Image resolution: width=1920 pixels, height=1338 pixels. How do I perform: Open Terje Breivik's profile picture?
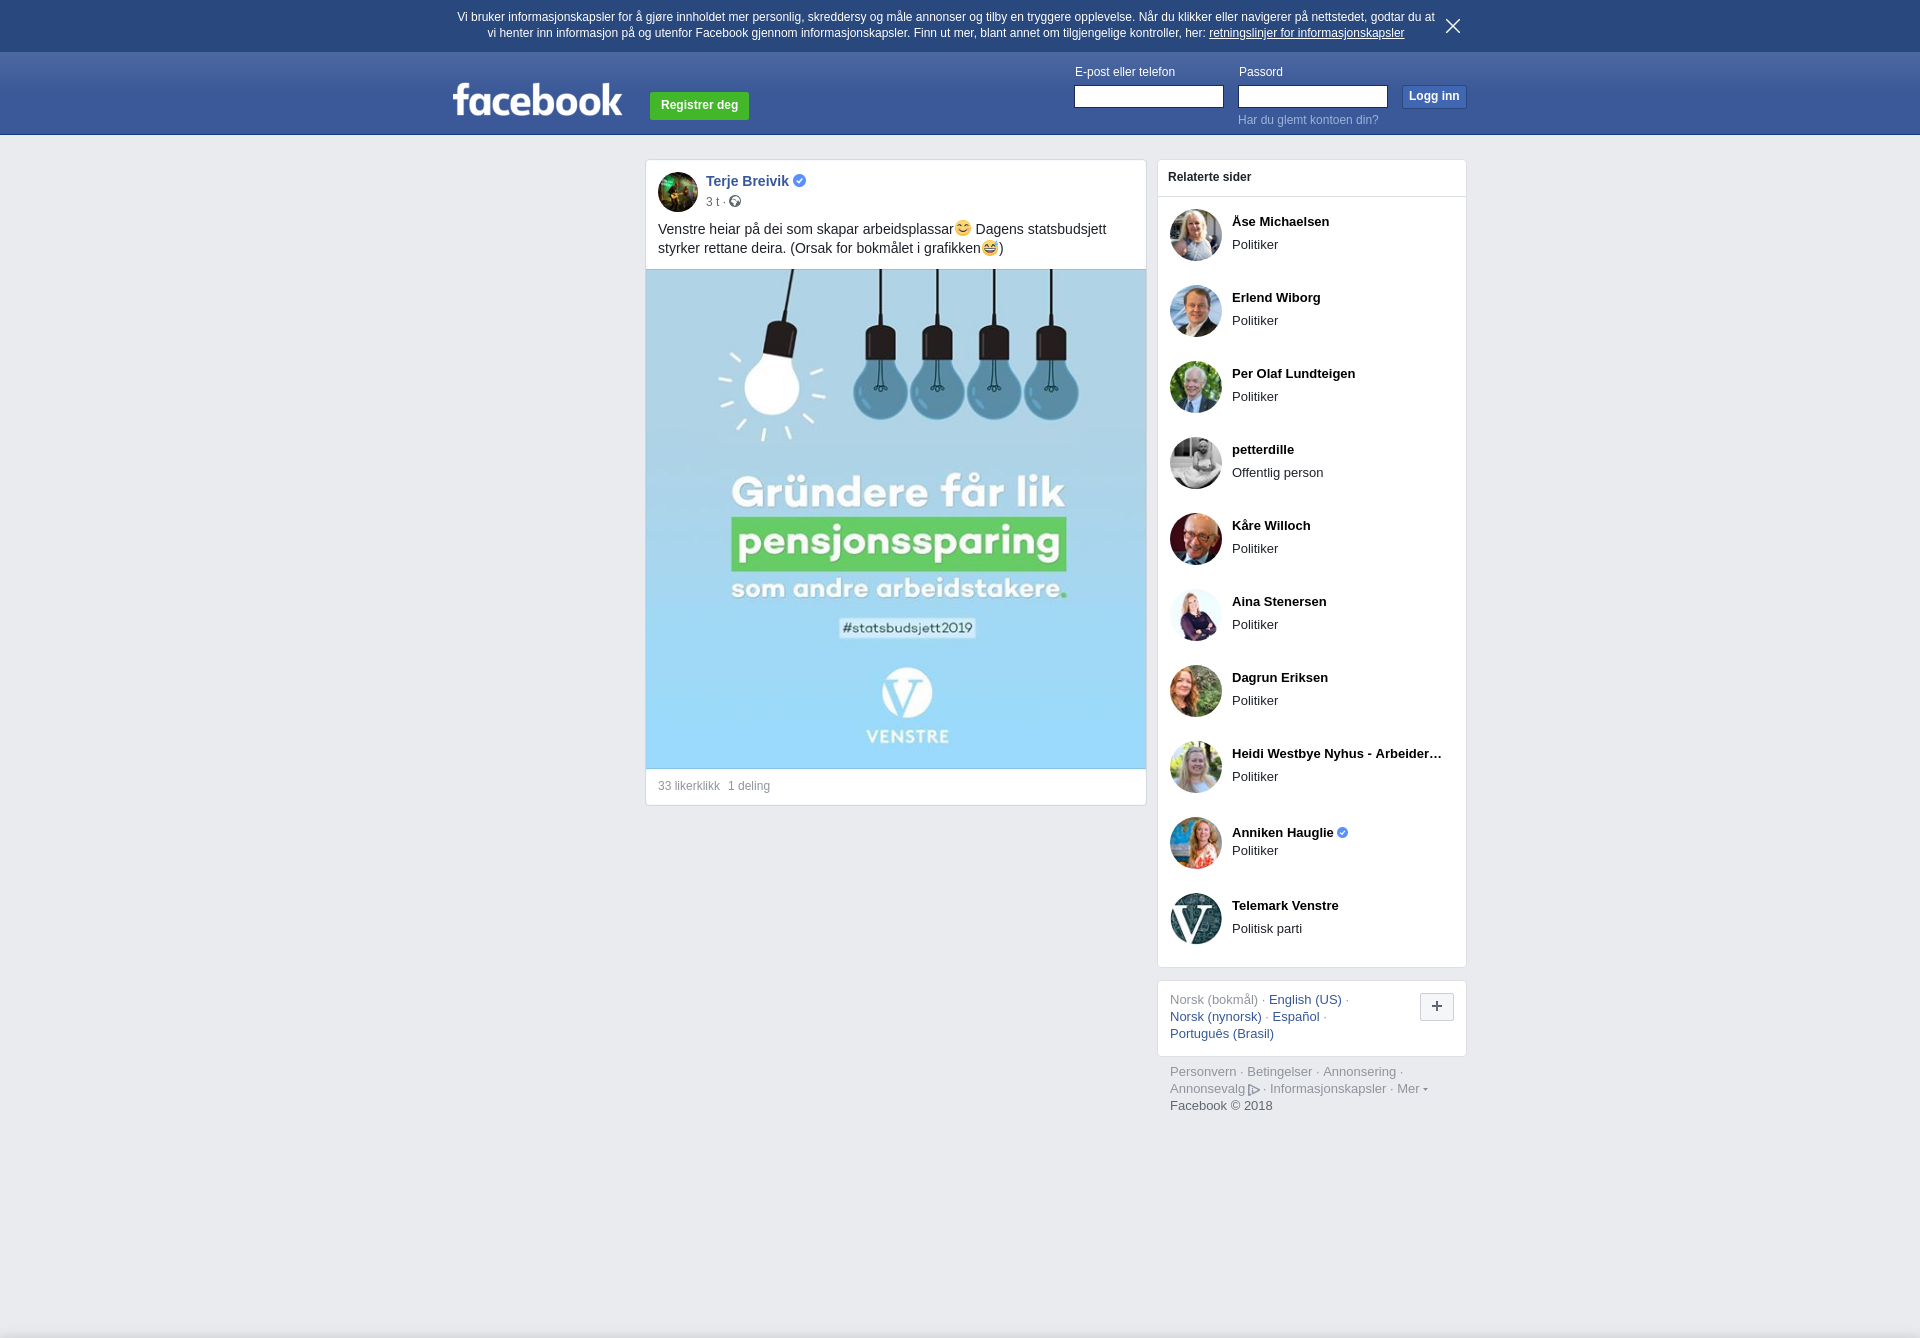coord(678,192)
